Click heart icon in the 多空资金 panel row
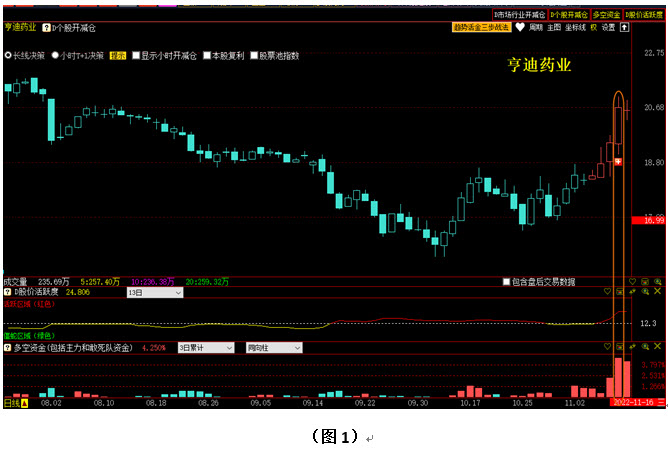 pyautogui.click(x=607, y=346)
